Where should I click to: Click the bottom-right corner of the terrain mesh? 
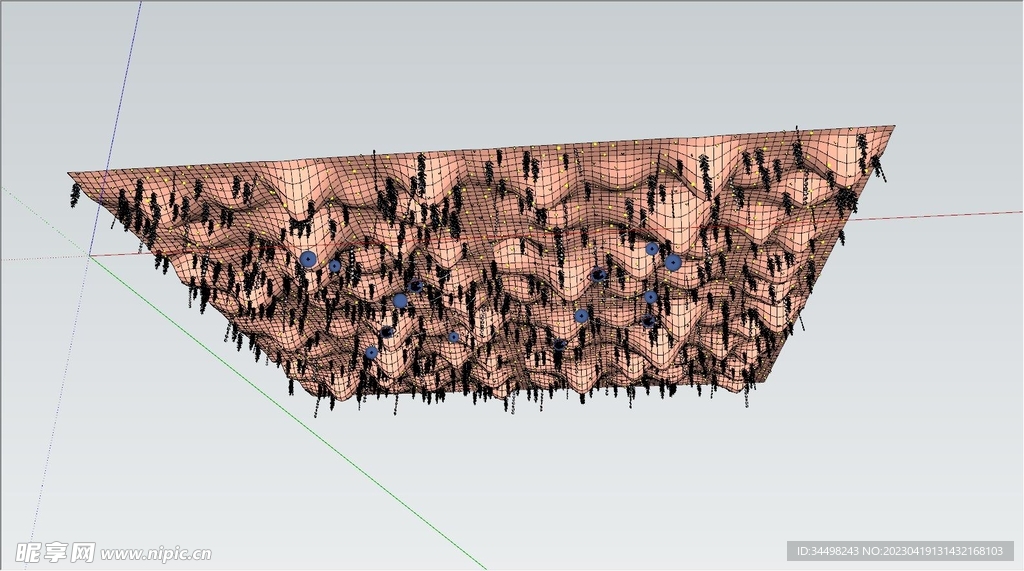748,388
